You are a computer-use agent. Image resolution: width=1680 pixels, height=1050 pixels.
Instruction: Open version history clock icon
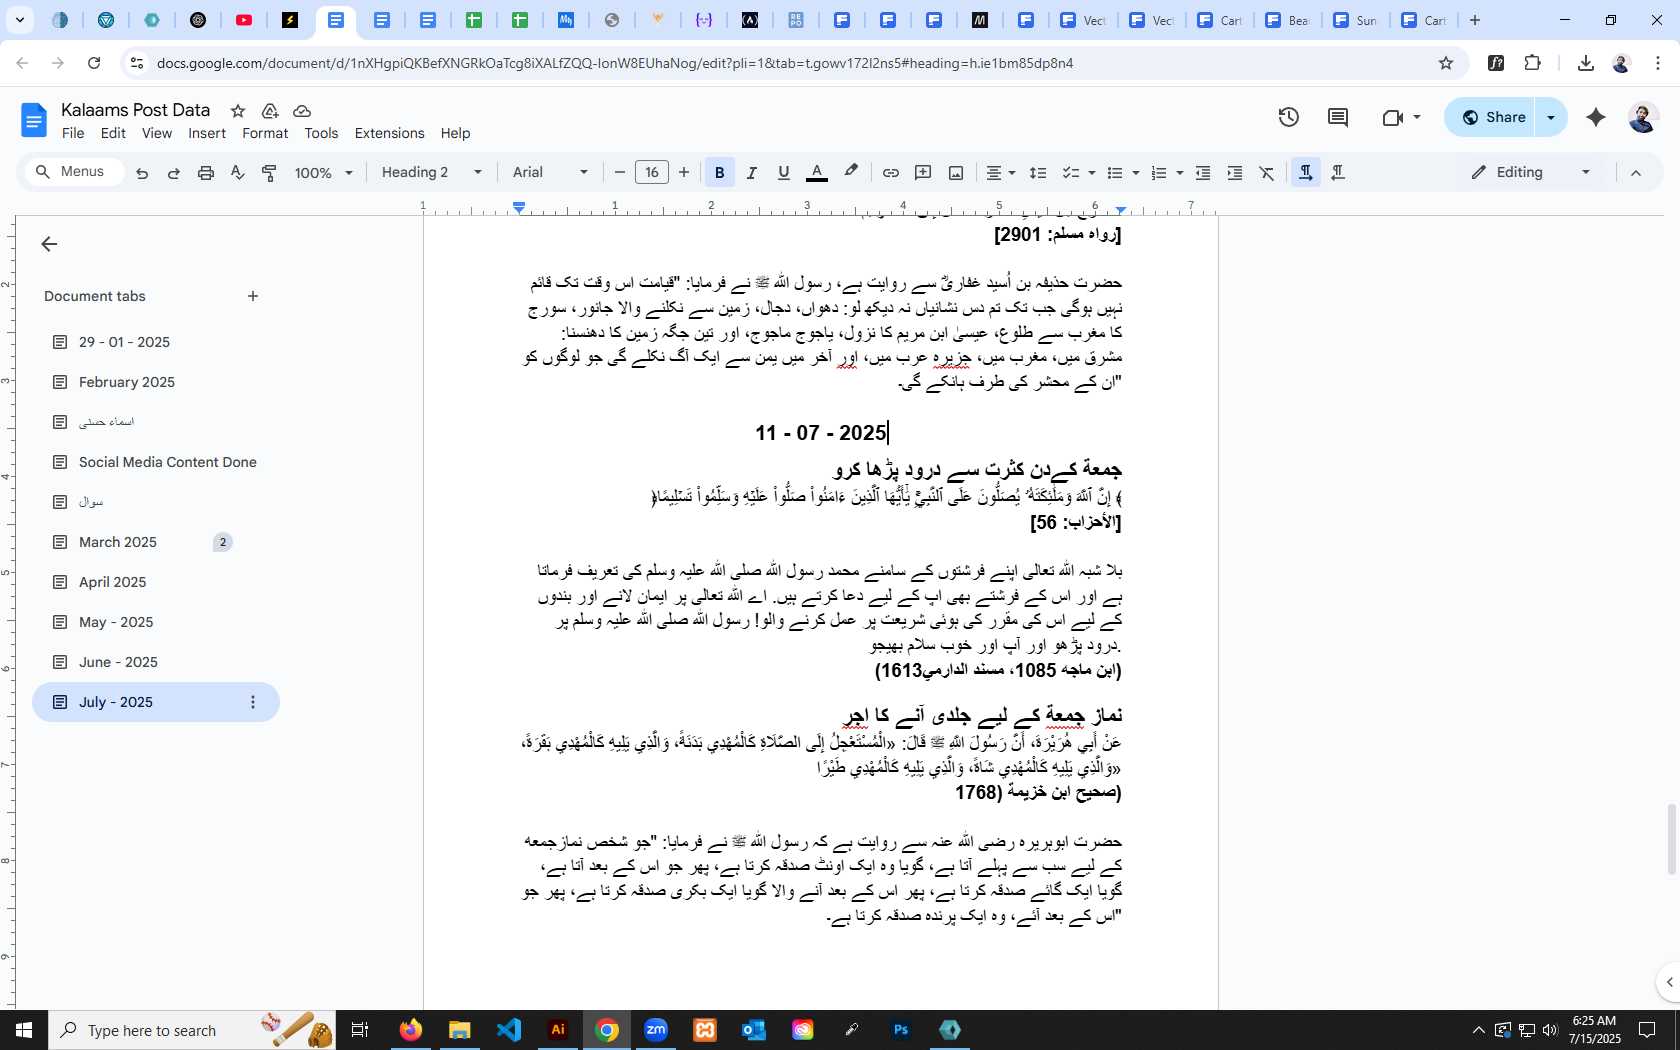click(1289, 117)
